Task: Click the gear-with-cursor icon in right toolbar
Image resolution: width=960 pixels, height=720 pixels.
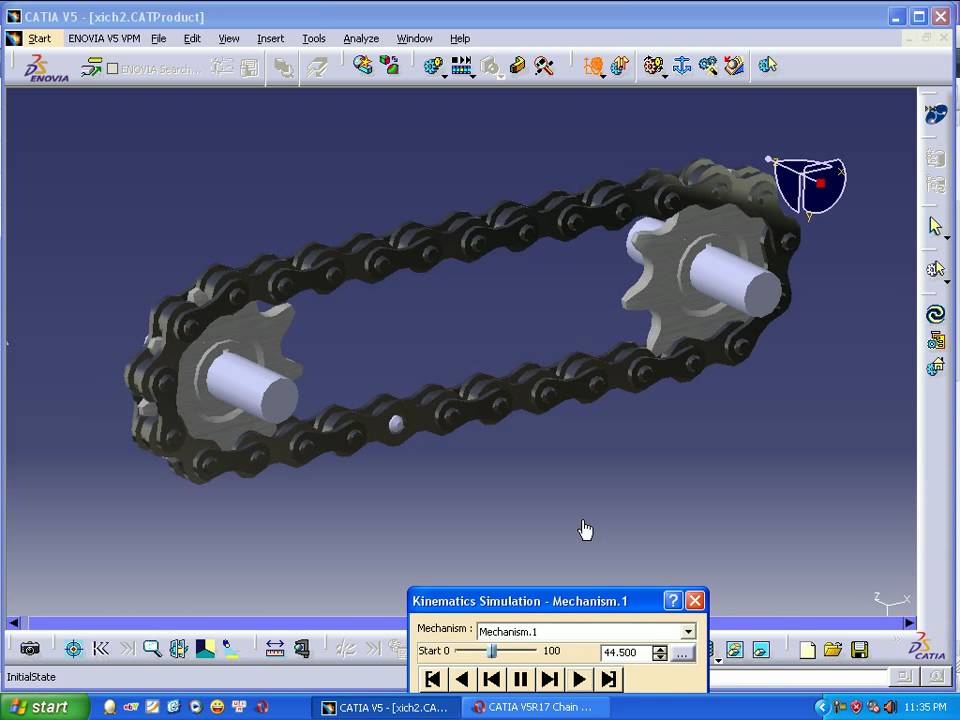Action: (x=936, y=269)
